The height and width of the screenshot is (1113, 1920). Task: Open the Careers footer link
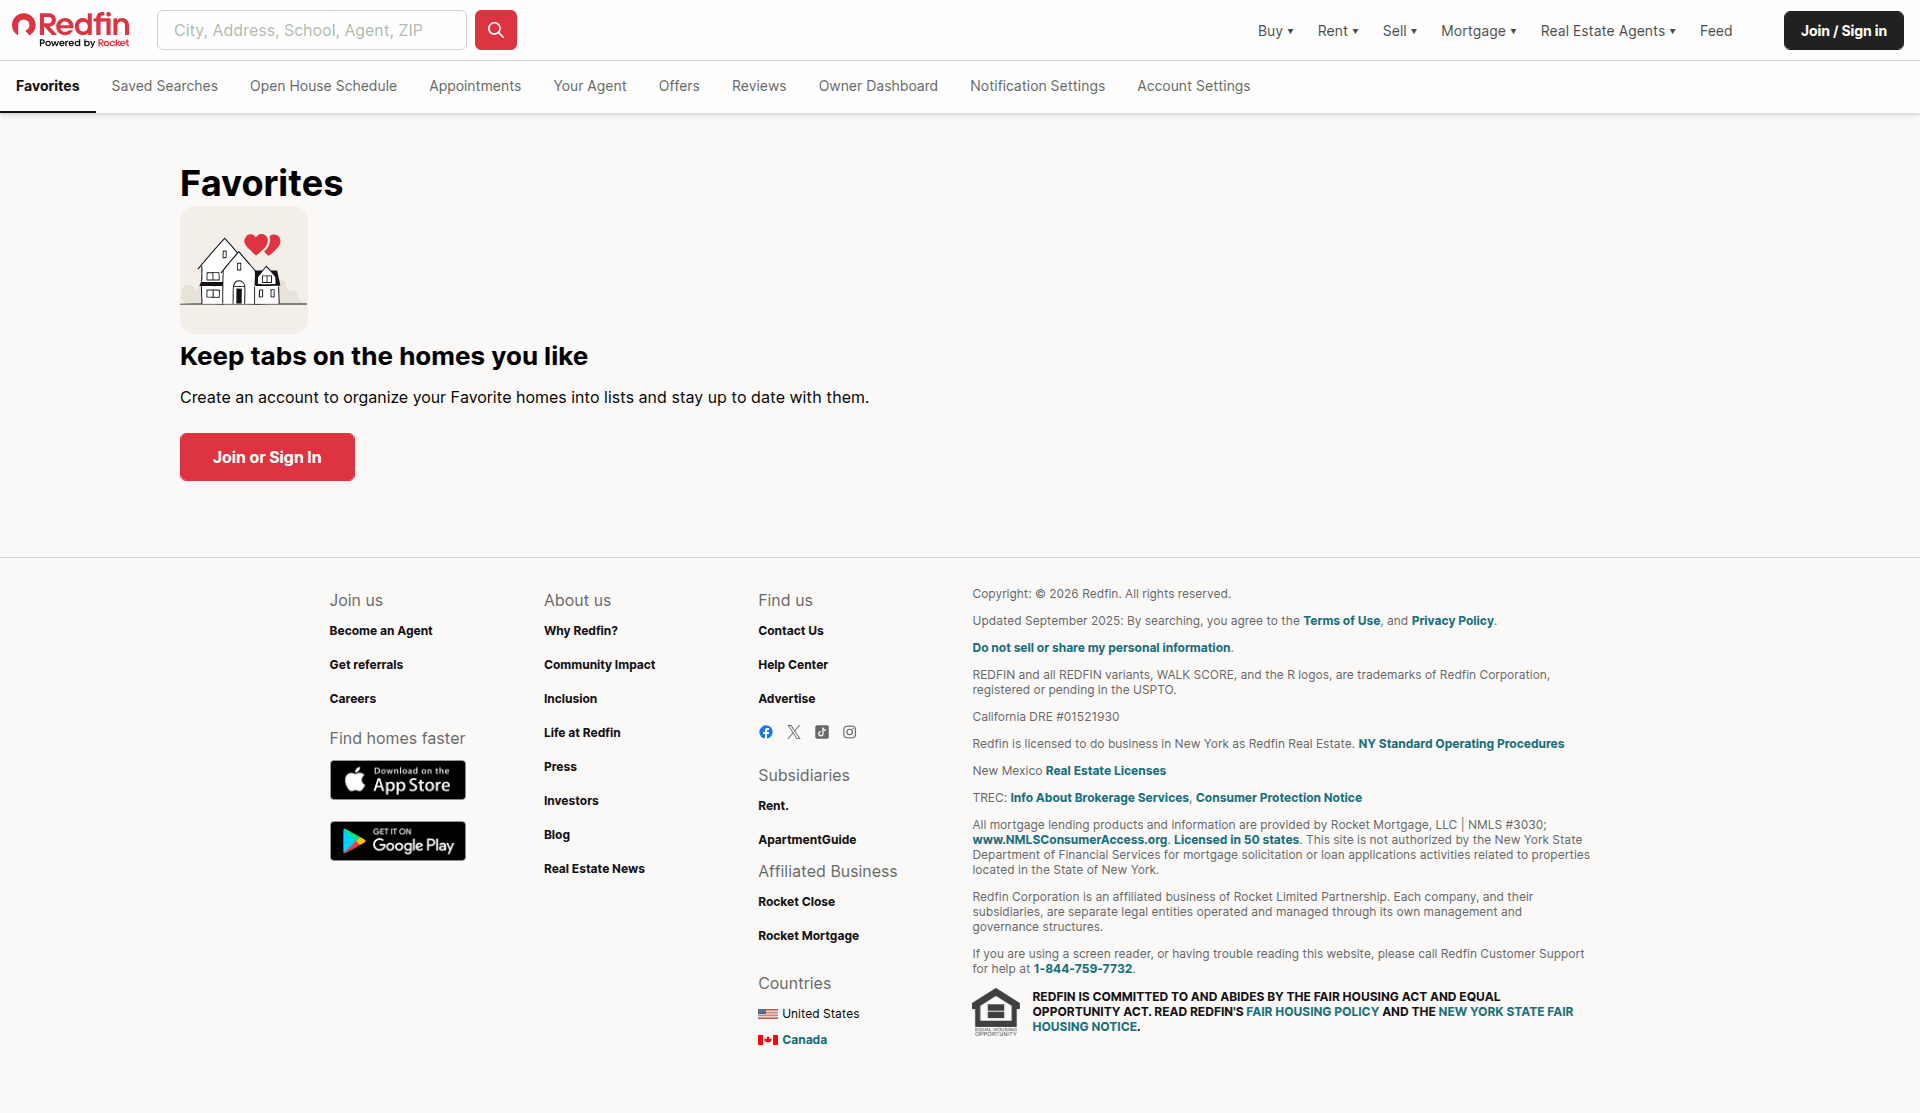(353, 699)
